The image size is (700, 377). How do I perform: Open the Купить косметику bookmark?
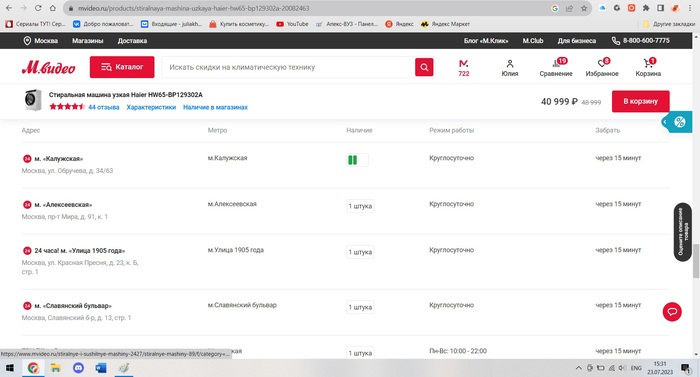click(239, 24)
